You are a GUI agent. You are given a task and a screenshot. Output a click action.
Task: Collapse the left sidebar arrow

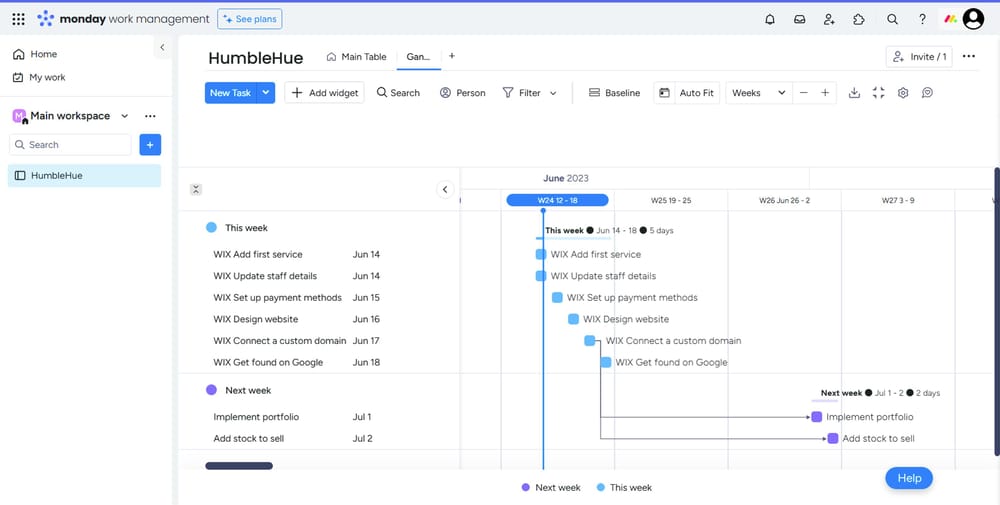162,47
